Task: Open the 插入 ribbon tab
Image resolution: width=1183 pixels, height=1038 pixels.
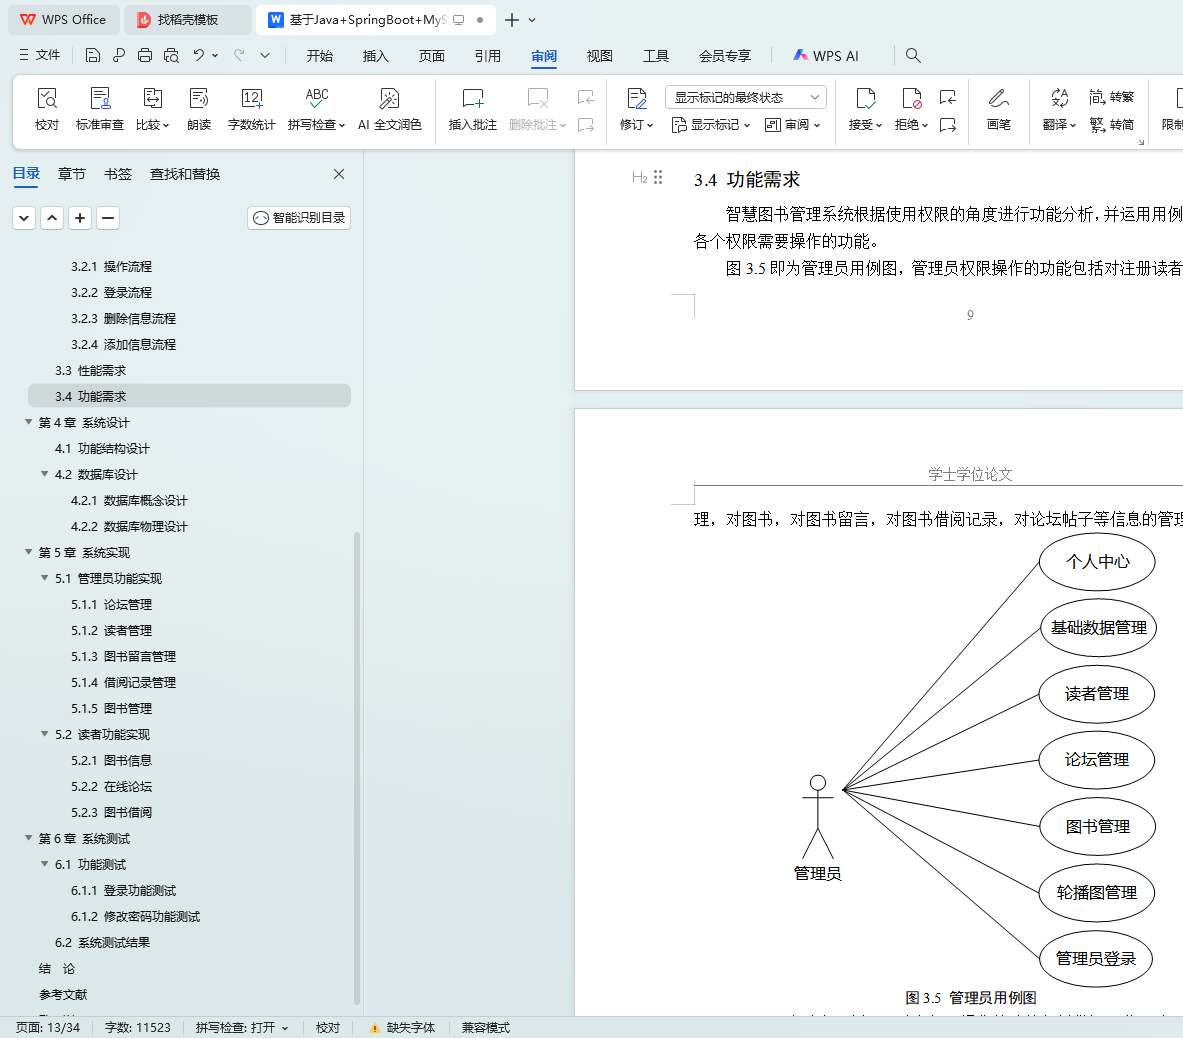Action: pyautogui.click(x=376, y=56)
